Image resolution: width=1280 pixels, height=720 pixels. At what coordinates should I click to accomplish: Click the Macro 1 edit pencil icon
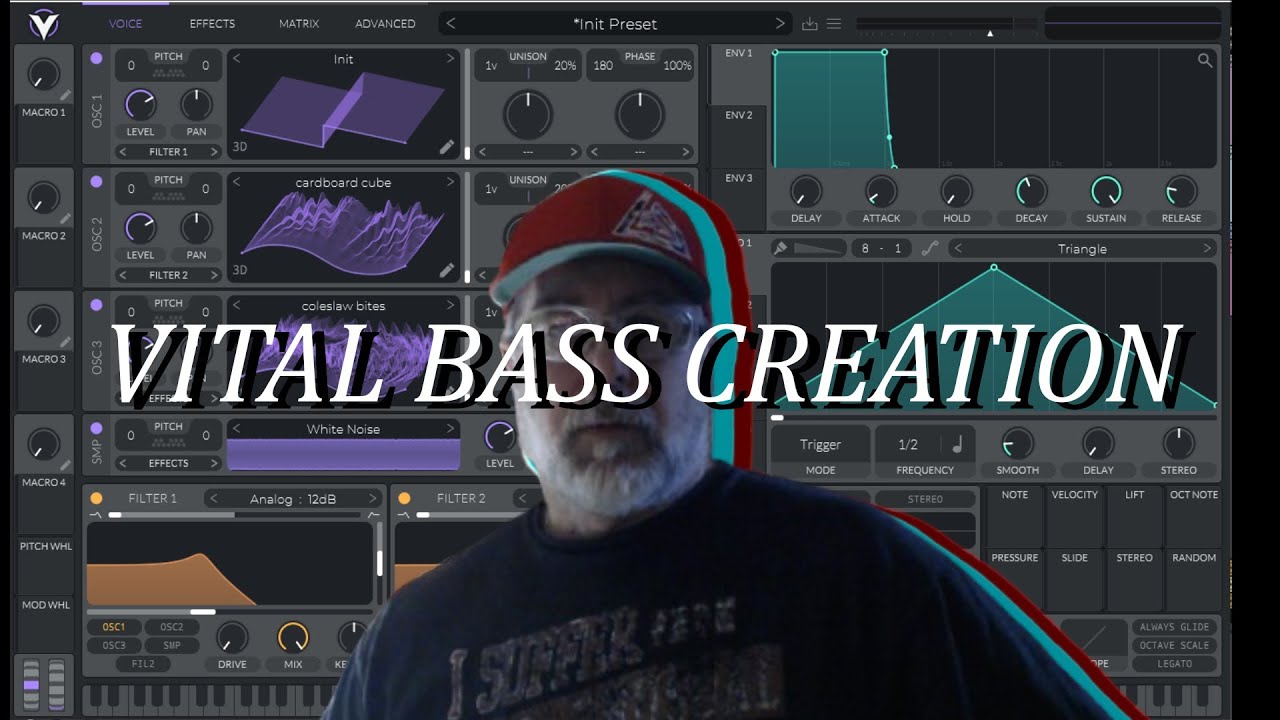(65, 96)
